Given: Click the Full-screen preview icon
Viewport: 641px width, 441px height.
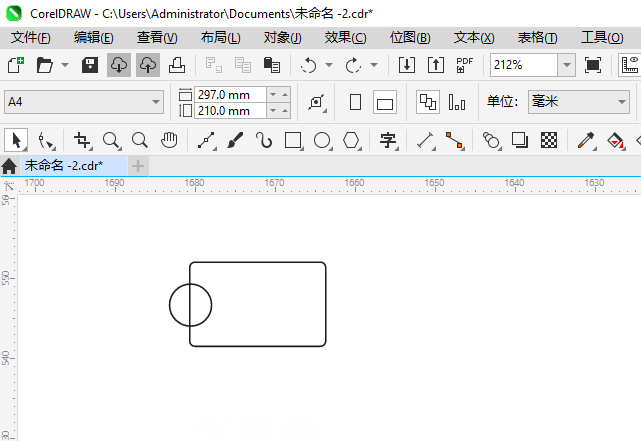Looking at the screenshot, I should [593, 65].
